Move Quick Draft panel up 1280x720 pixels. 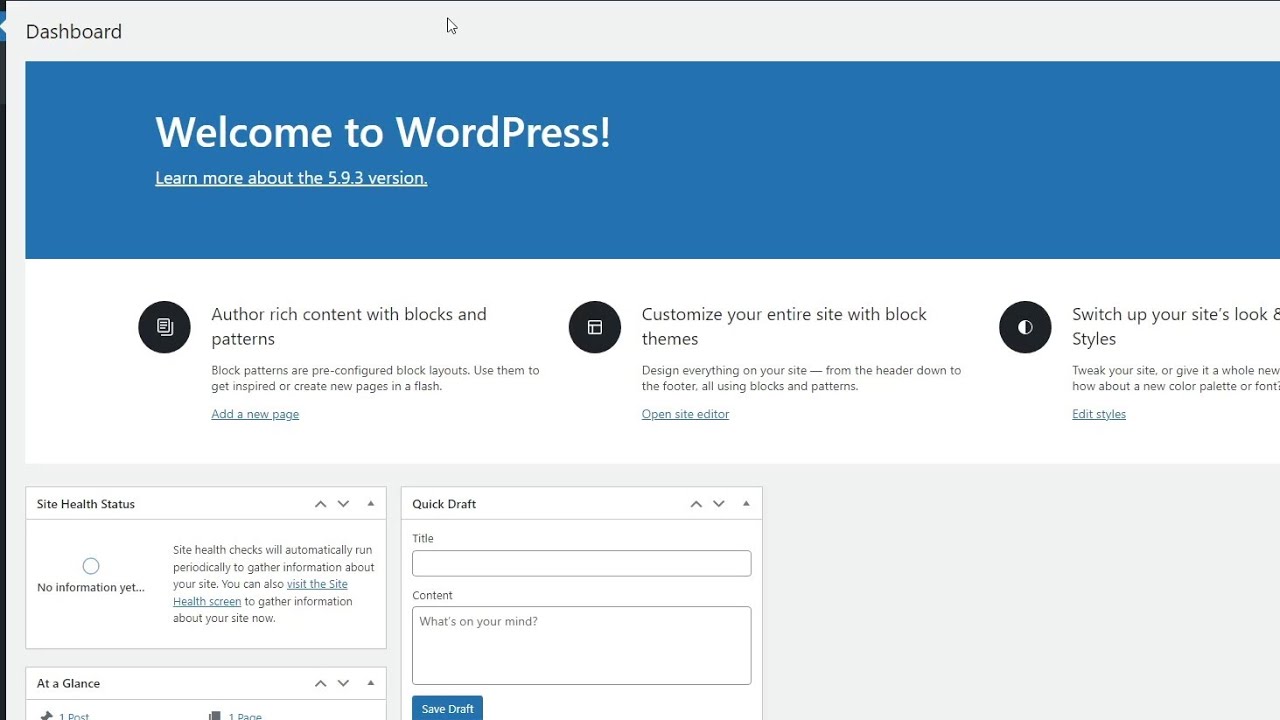[x=696, y=504]
